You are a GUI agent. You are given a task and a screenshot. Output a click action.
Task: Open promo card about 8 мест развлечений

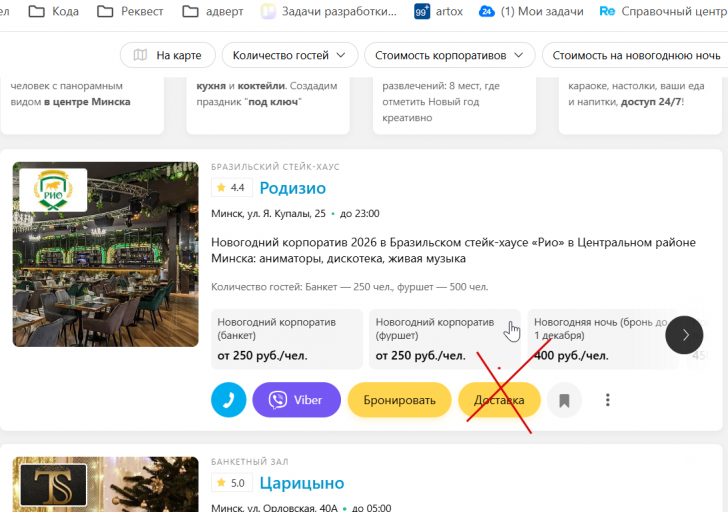454,106
